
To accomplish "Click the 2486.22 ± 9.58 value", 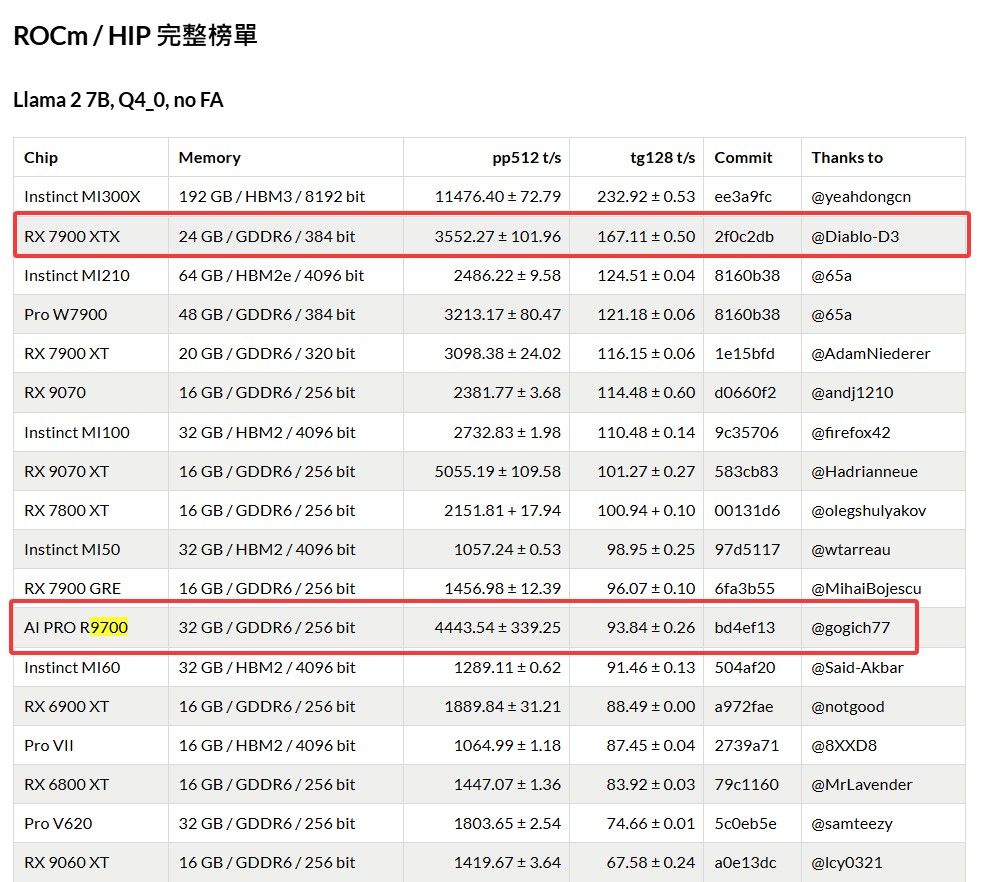I will point(507,275).
